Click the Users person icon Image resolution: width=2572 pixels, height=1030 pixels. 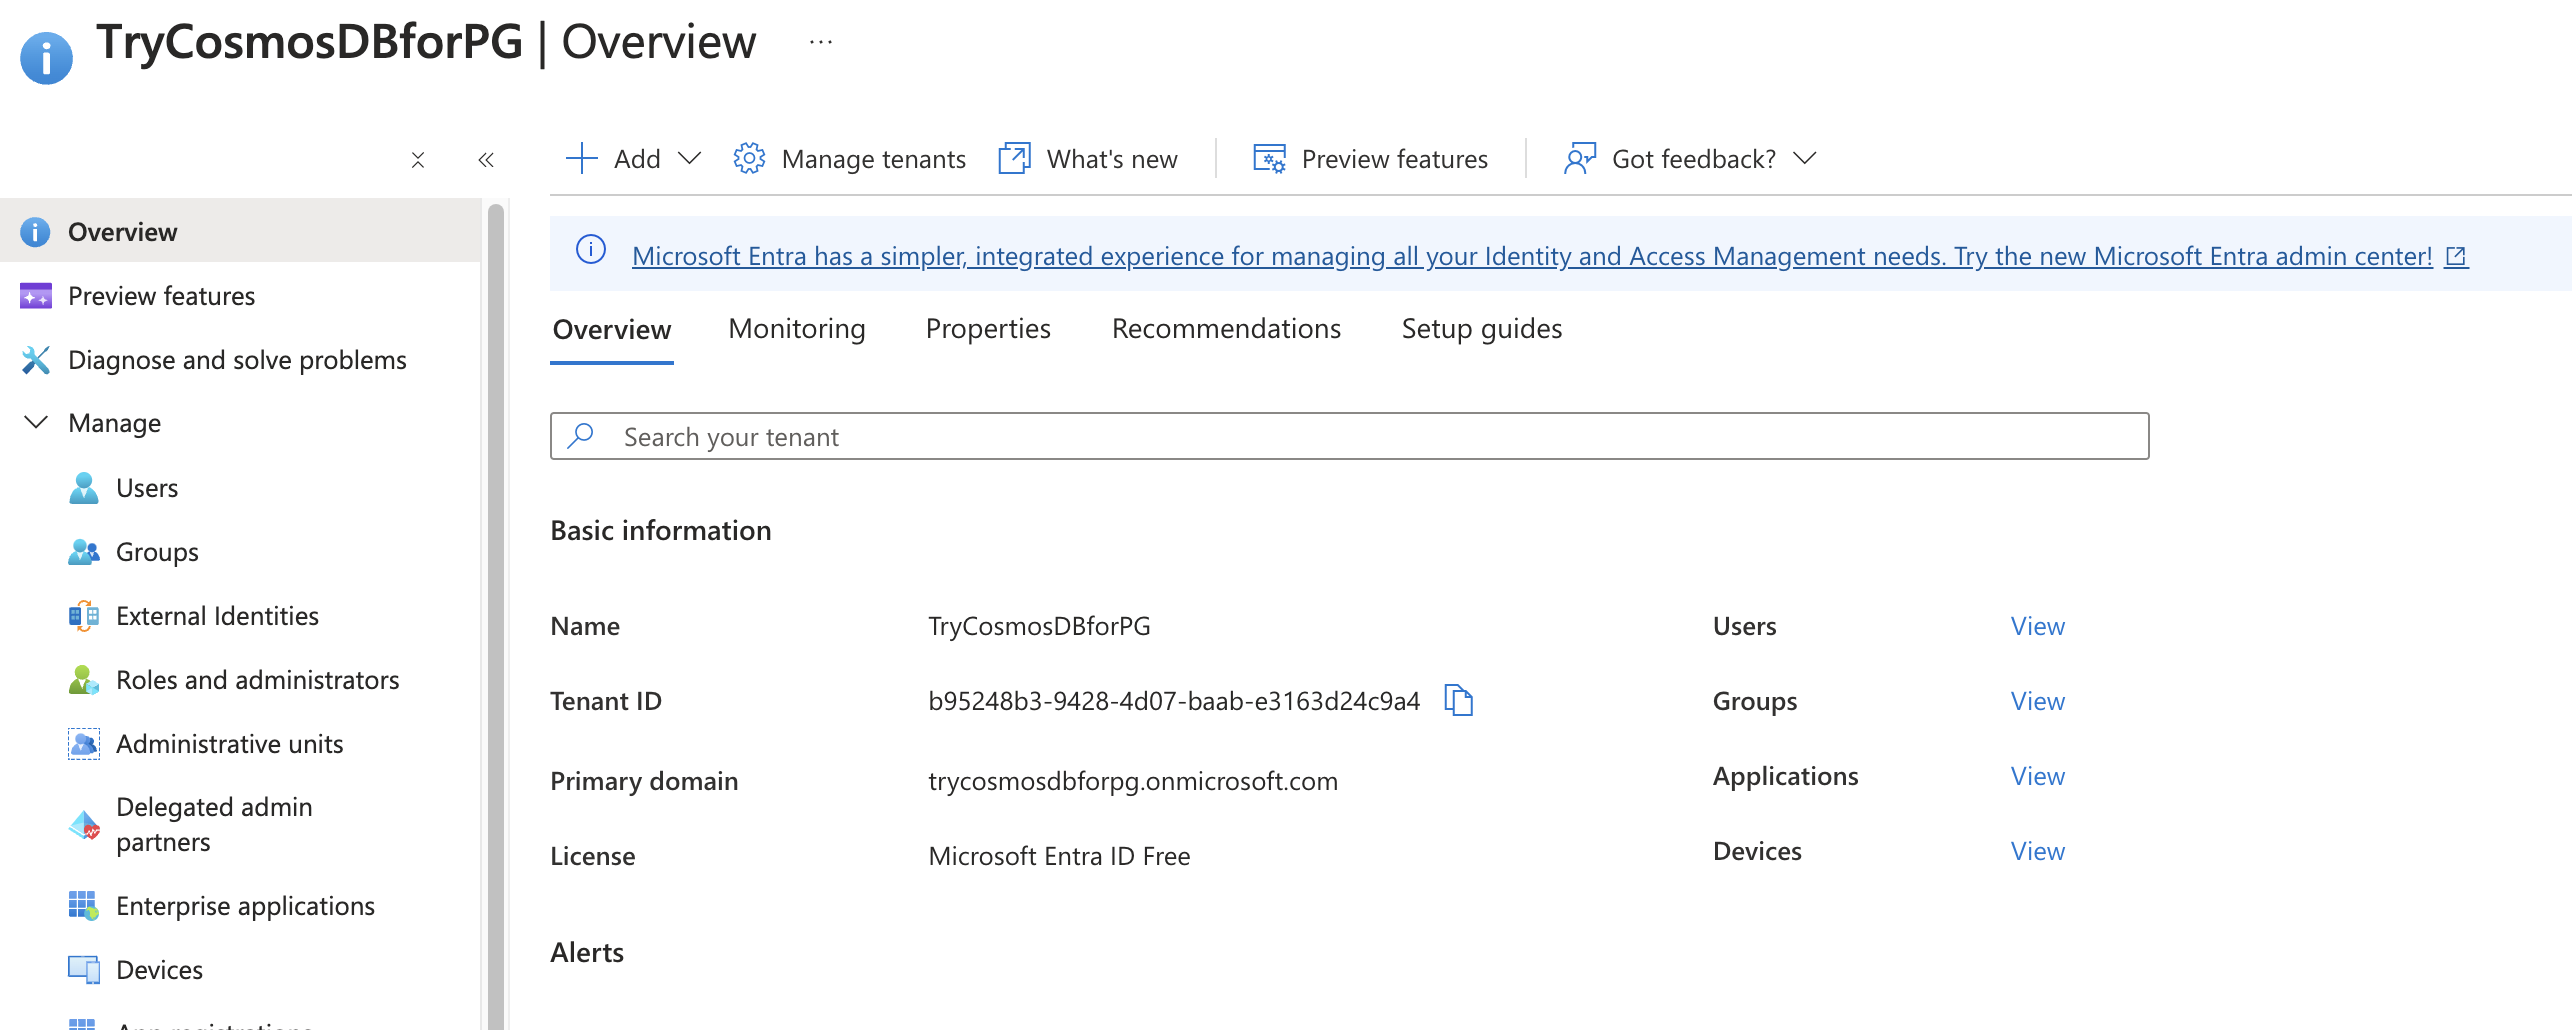tap(84, 488)
